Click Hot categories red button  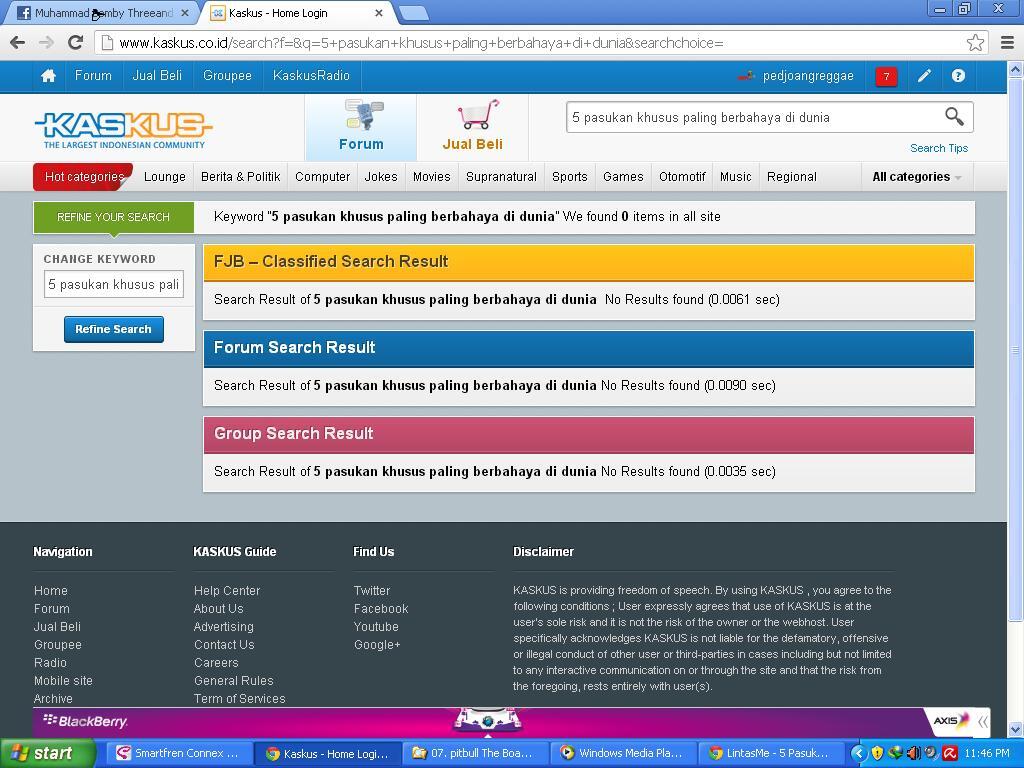tap(84, 177)
